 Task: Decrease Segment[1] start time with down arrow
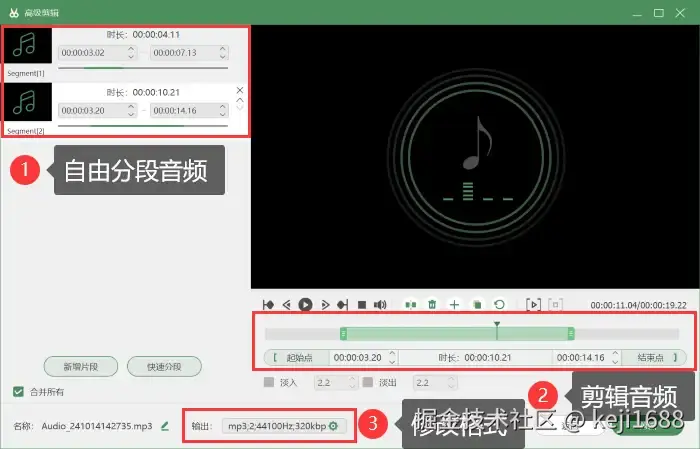(131, 57)
